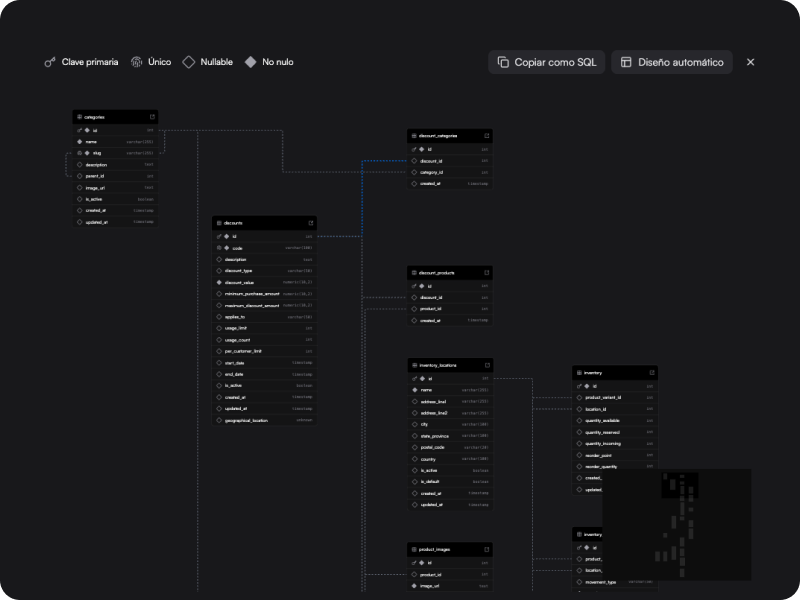Close the diagram view with the X
Screen dimensions: 800x600
point(750,62)
